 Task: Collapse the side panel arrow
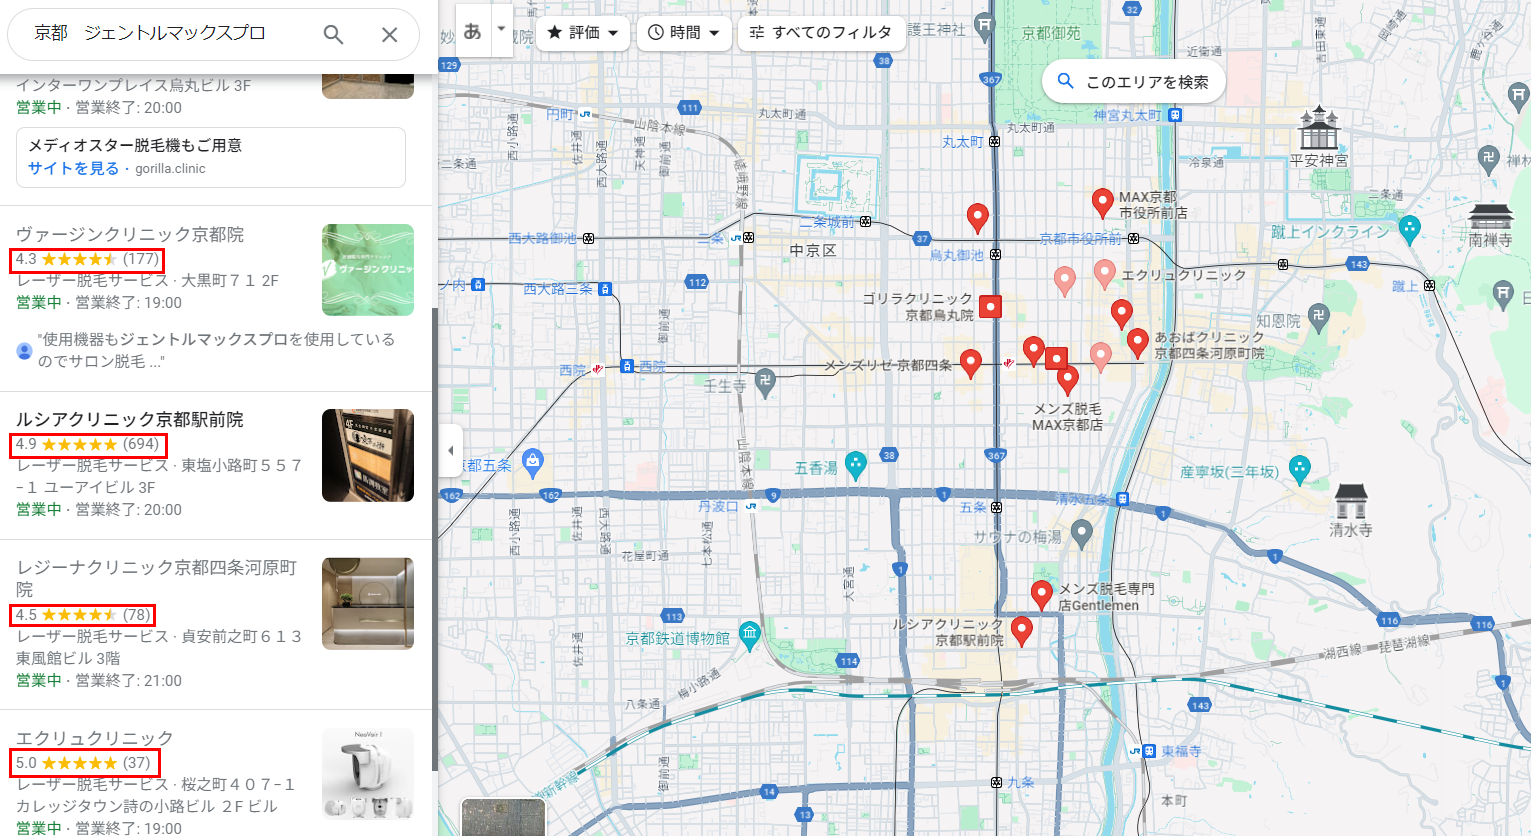(x=450, y=451)
